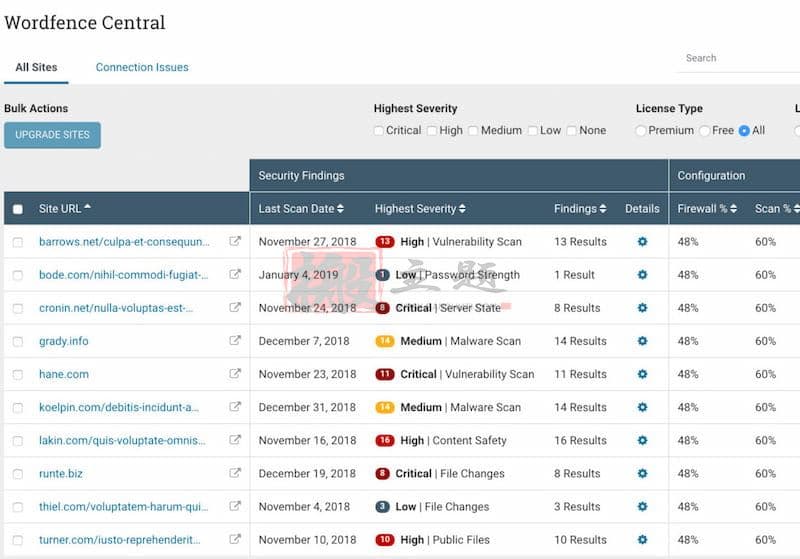Sort by Firewall % column
This screenshot has width=800, height=559.
click(707, 209)
